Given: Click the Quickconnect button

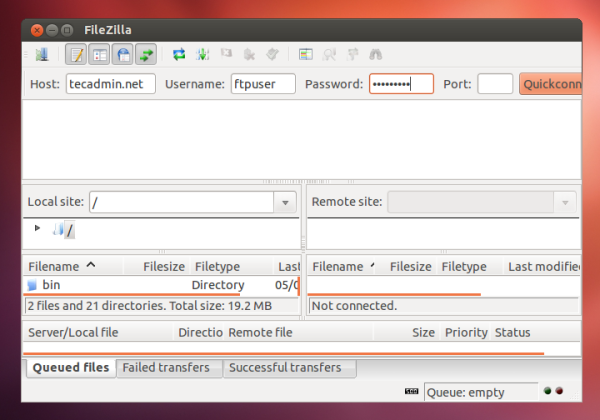Looking at the screenshot, I should 550,84.
